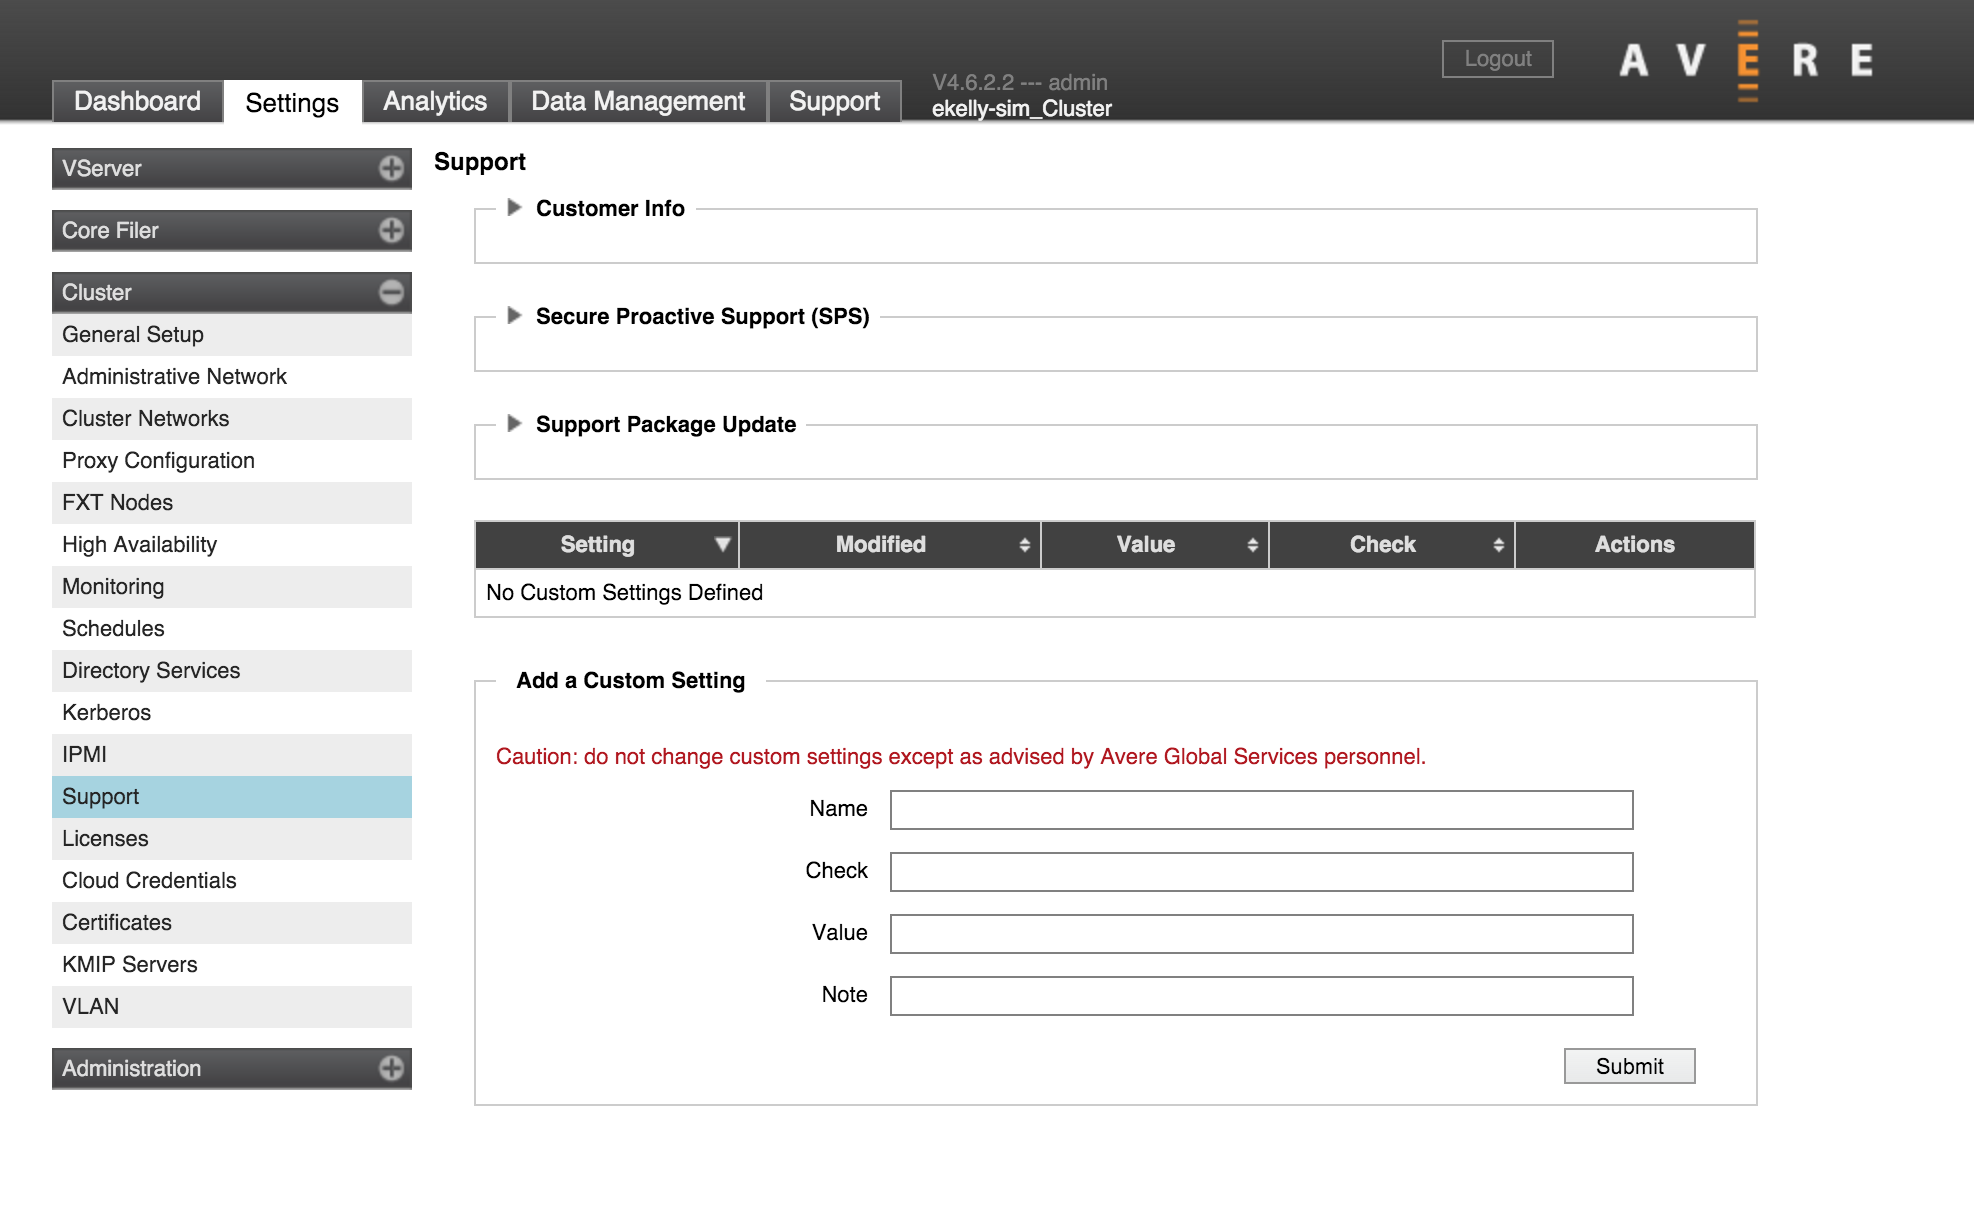Click the Core Filer section header

click(x=232, y=230)
